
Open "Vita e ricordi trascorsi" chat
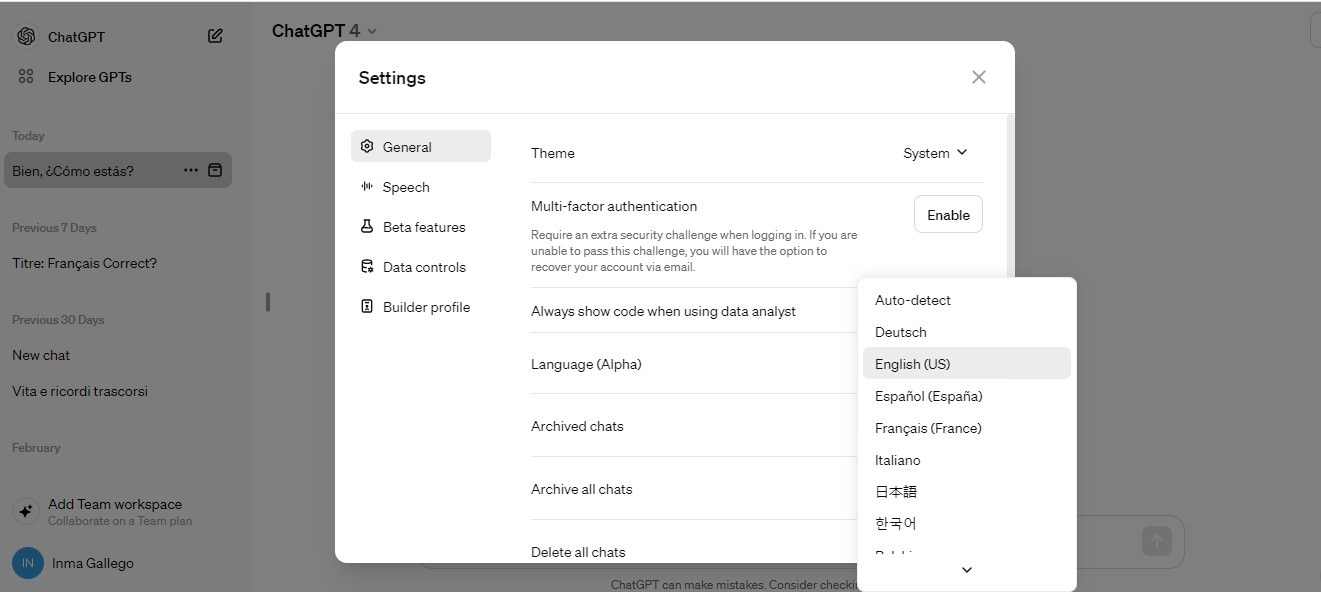click(x=118, y=391)
